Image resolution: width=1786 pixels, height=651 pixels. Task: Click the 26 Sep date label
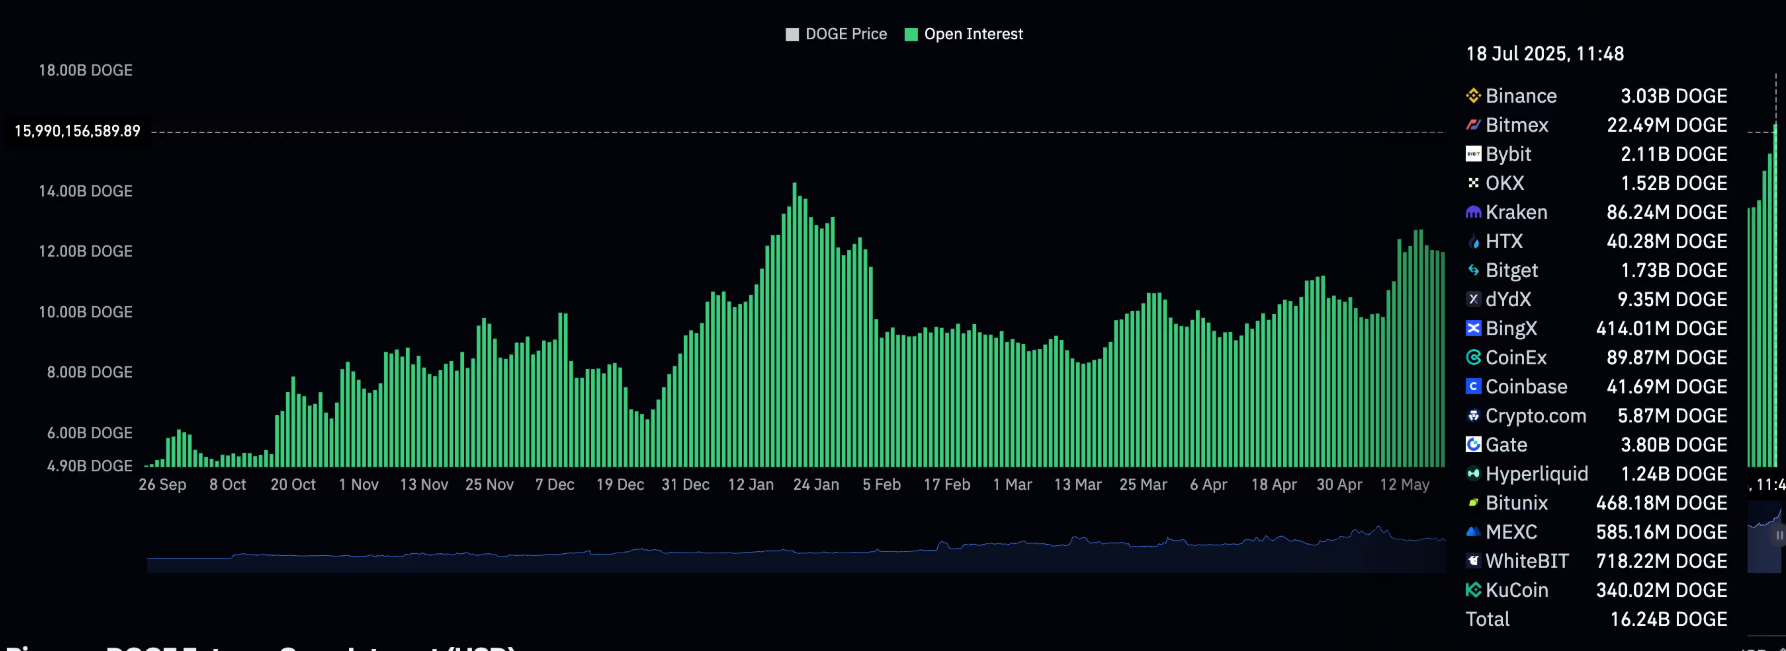pos(162,484)
